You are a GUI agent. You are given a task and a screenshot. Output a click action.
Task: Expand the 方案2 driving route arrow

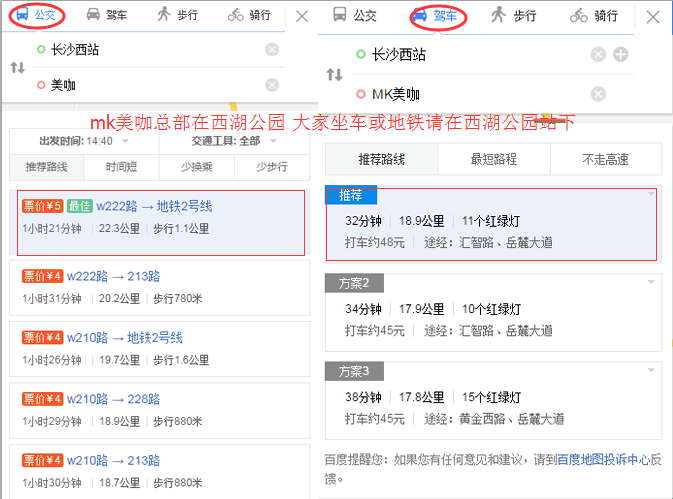(651, 282)
